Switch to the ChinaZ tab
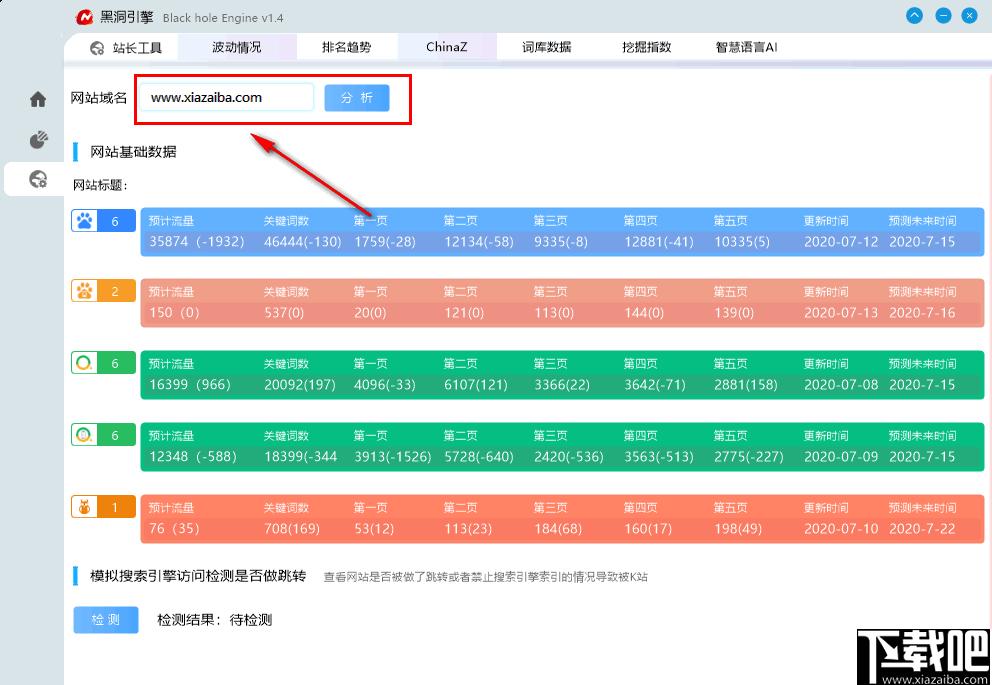The image size is (992, 685). (447, 47)
